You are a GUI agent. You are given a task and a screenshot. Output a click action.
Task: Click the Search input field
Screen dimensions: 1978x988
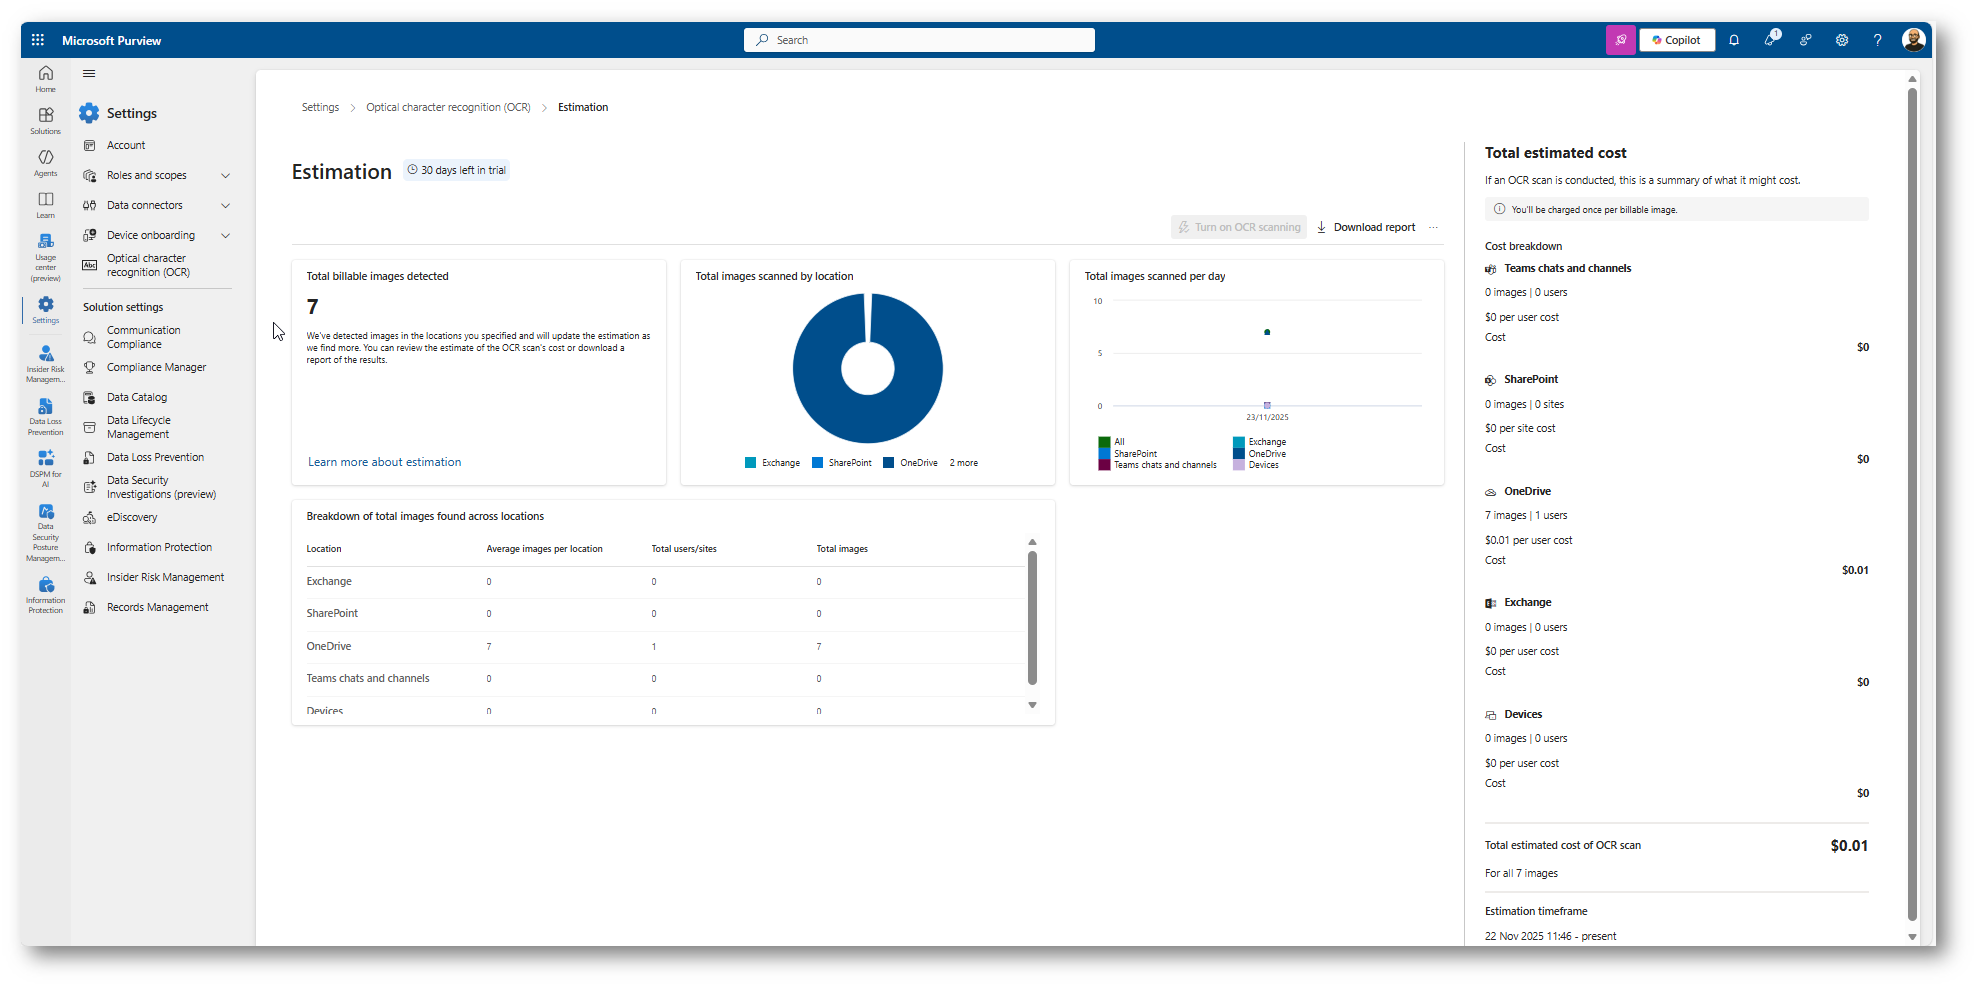(919, 40)
